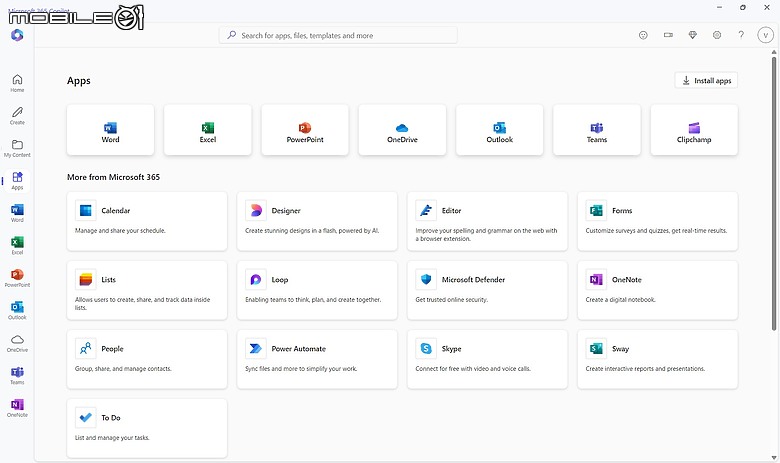This screenshot has width=780, height=463.
Task: Open OneNote from the left sidebar
Action: point(17,408)
